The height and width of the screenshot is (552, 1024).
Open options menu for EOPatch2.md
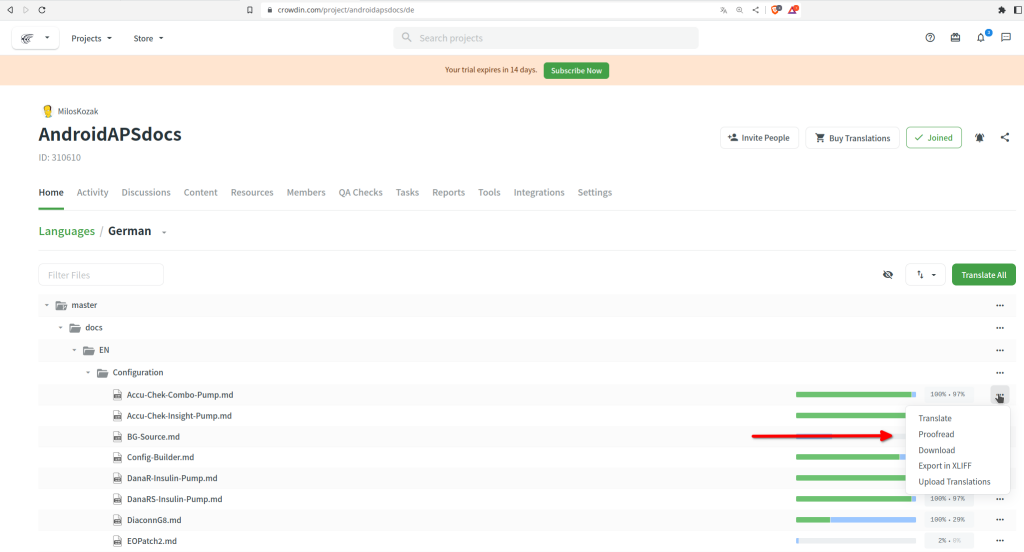pos(1000,542)
